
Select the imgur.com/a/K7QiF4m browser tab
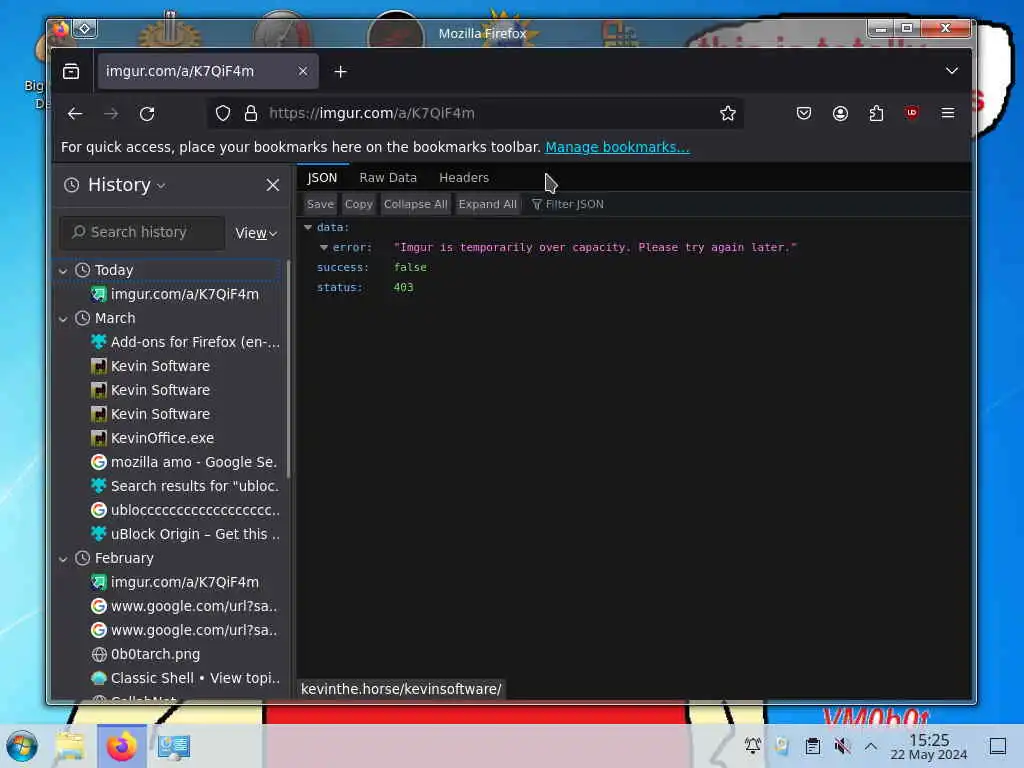point(208,71)
